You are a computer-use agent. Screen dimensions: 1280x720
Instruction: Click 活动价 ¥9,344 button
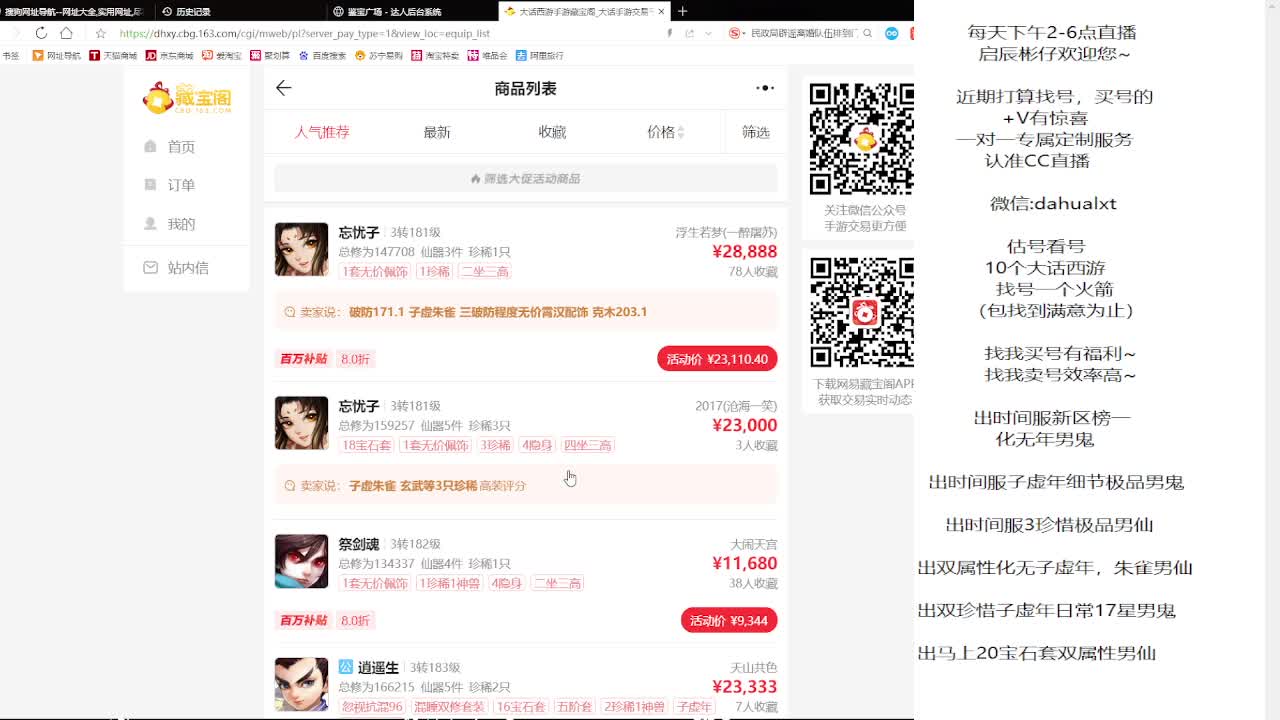tap(729, 620)
